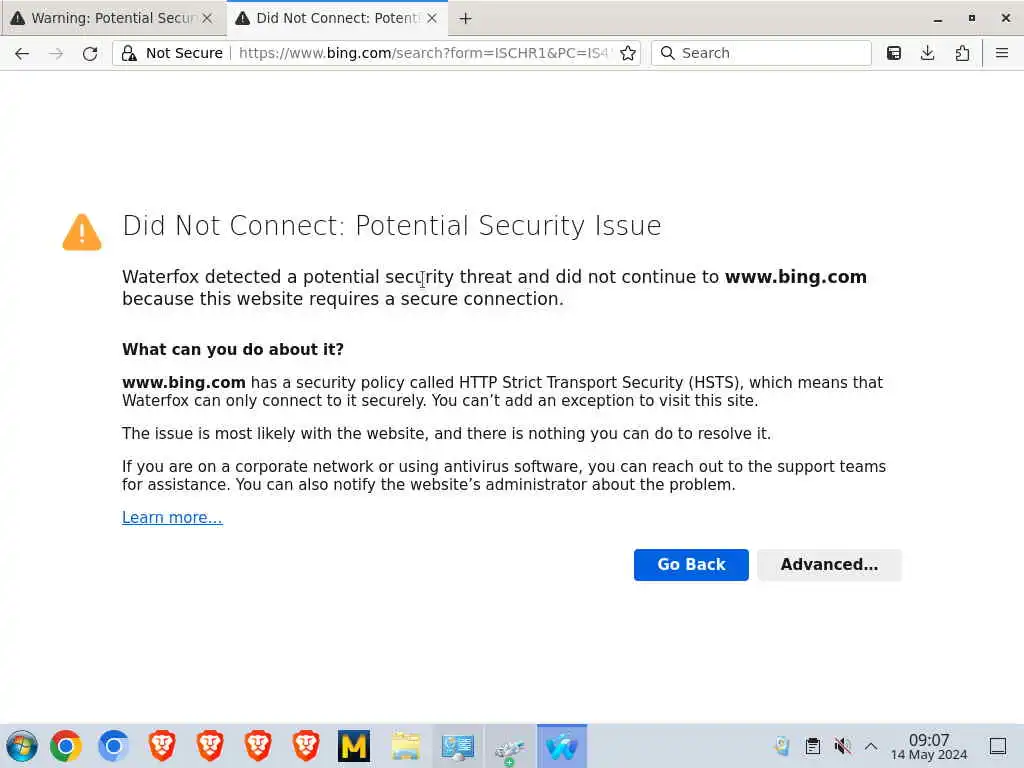Show hidden system tray icons
The height and width of the screenshot is (768, 1024).
tap(871, 746)
